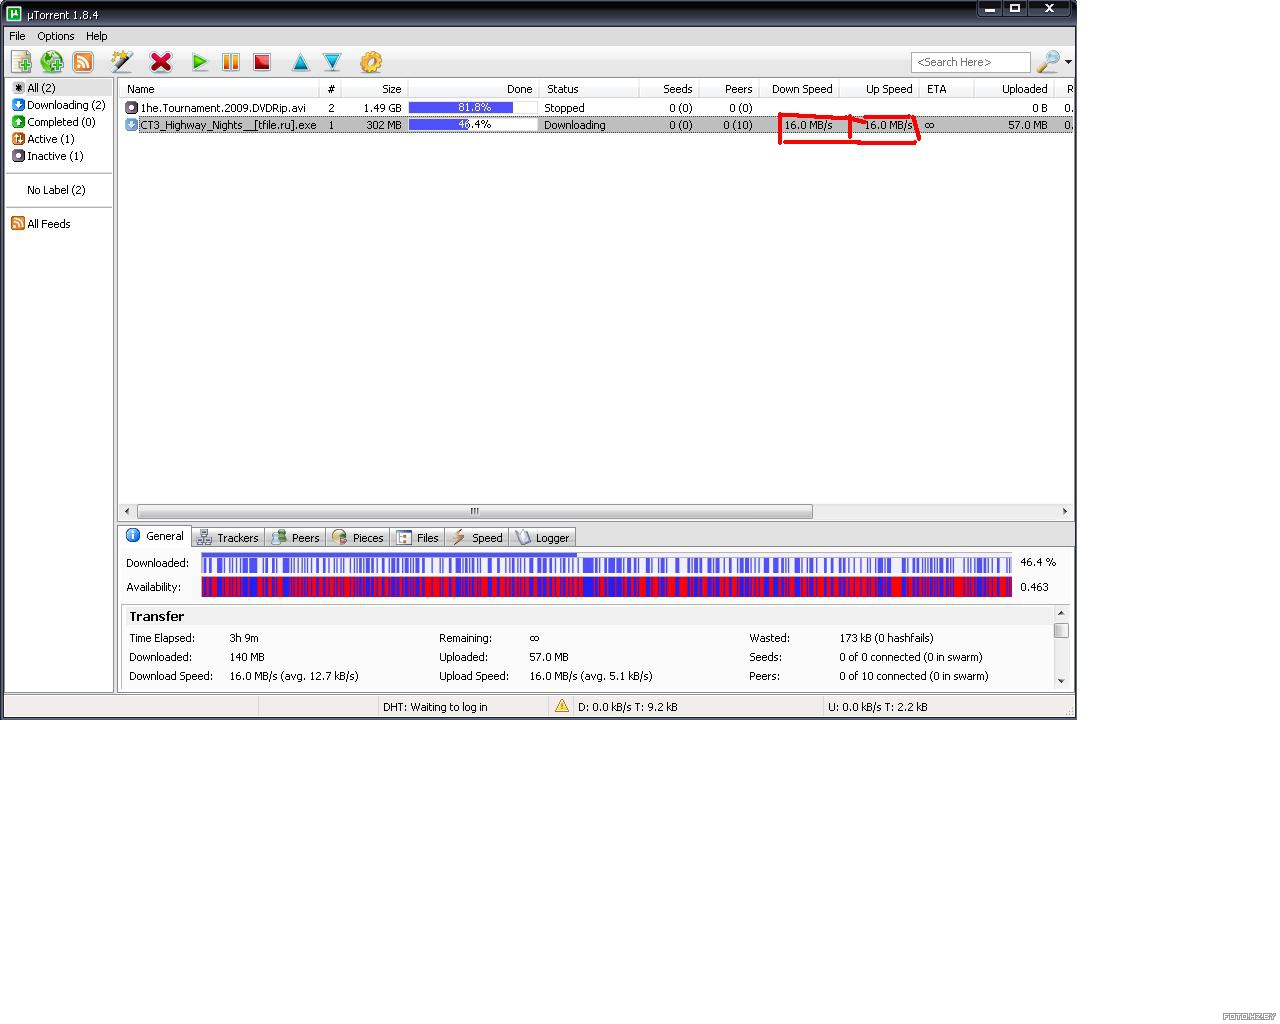Move torrent down the queue with the down arrow
This screenshot has width=1280, height=1024.
click(x=332, y=62)
